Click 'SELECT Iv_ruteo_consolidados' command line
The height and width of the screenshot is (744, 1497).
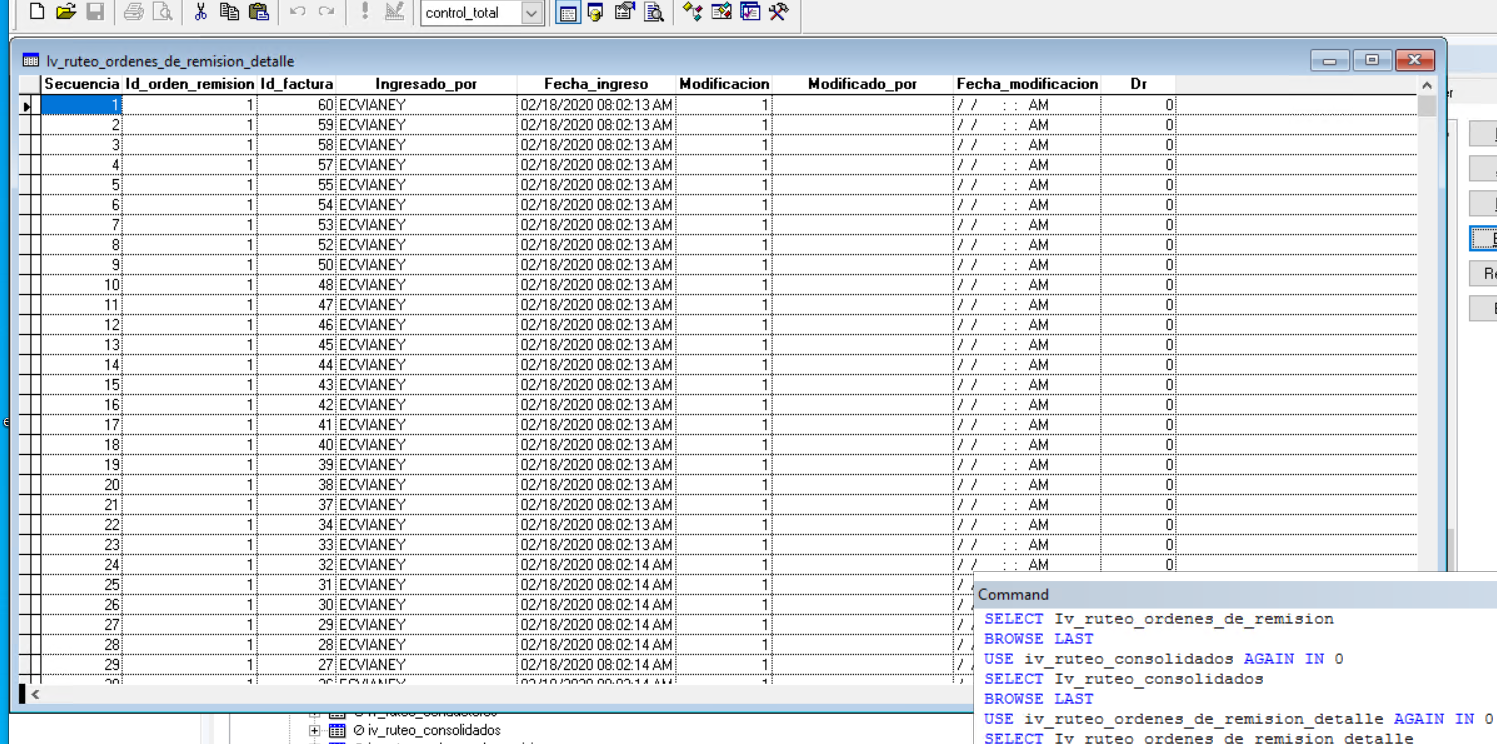[1124, 679]
